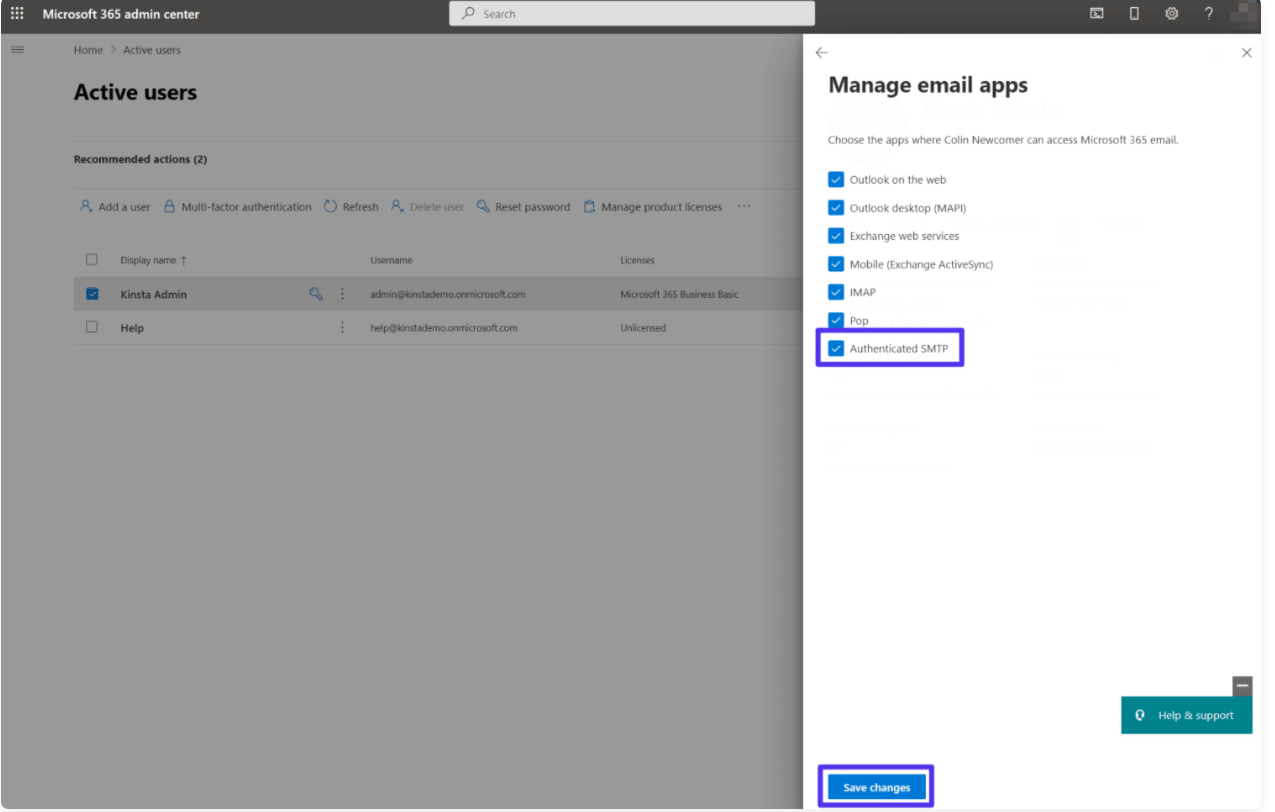Screen dimensions: 1275x812
Task: Go back using the panel's back arrow
Action: pyautogui.click(x=821, y=52)
